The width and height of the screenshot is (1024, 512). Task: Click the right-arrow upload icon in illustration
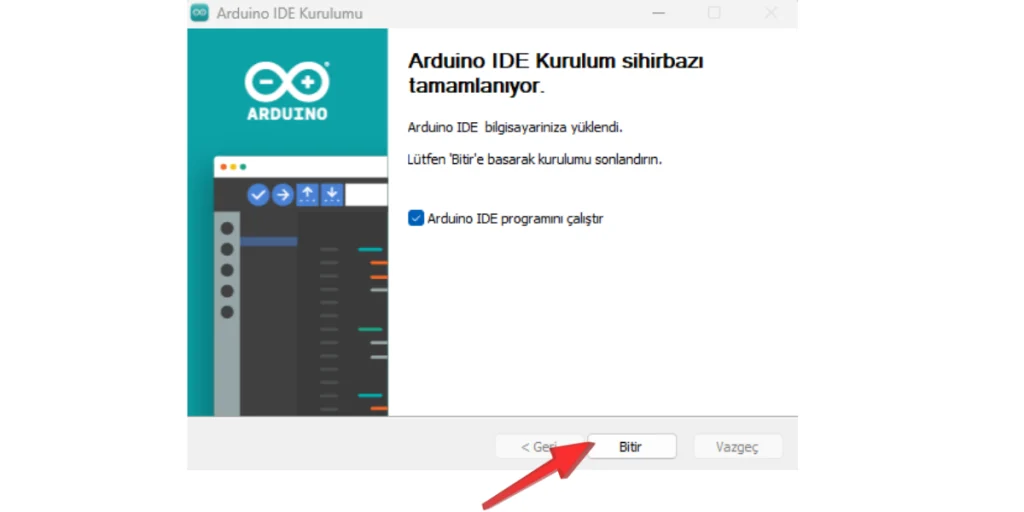(283, 195)
